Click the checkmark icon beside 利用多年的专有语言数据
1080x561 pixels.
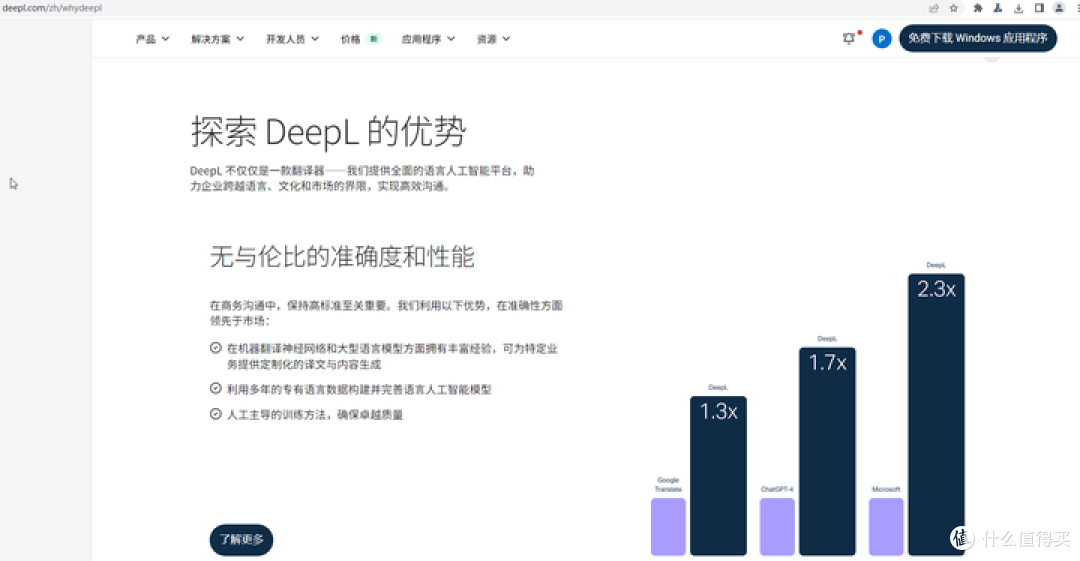click(216, 389)
